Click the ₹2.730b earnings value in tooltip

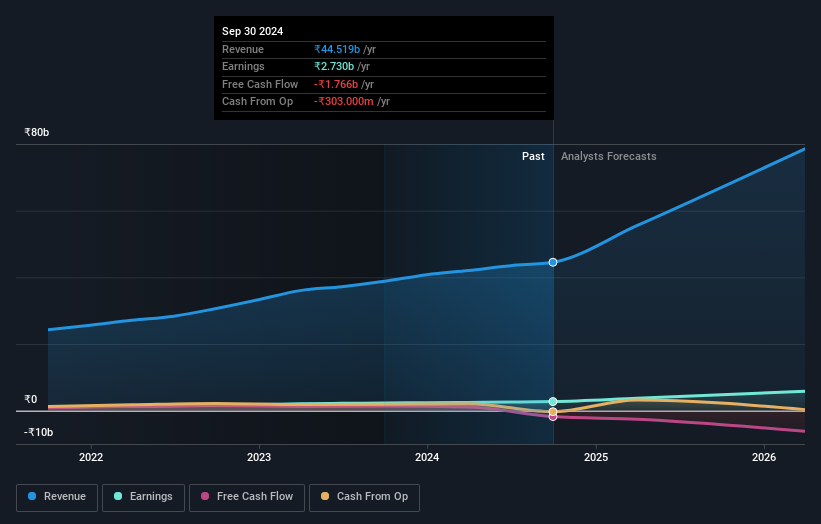334,66
